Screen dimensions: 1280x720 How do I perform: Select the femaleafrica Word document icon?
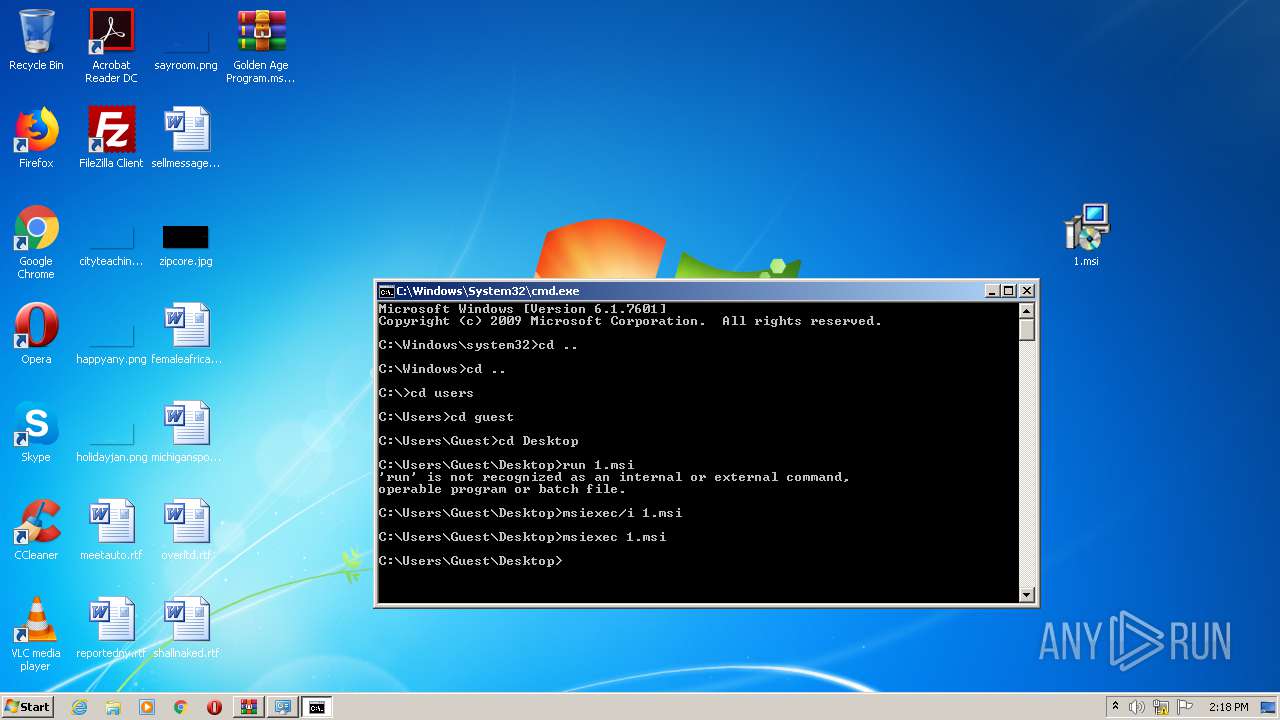(186, 334)
